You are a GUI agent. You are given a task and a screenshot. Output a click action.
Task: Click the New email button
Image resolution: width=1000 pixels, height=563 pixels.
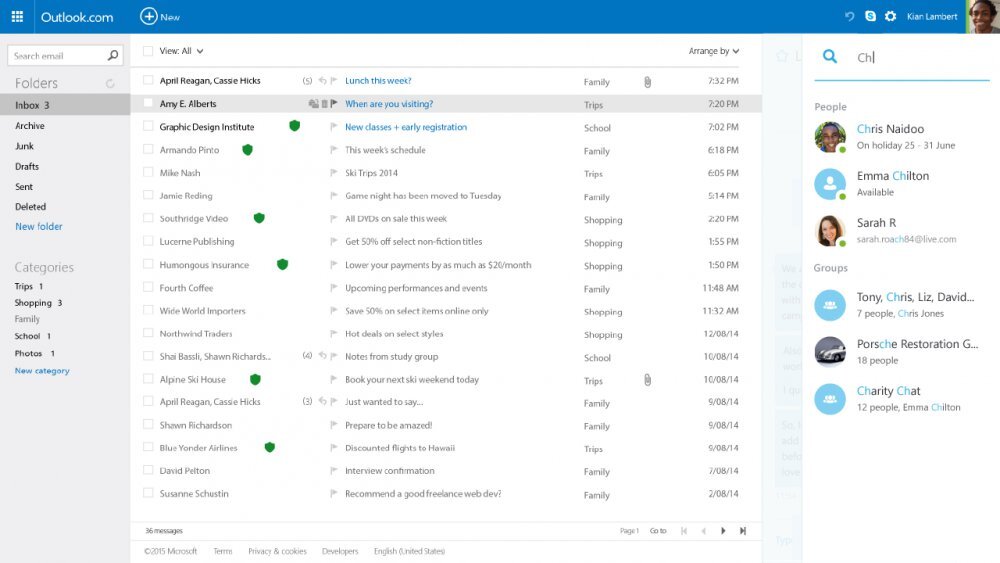(160, 17)
